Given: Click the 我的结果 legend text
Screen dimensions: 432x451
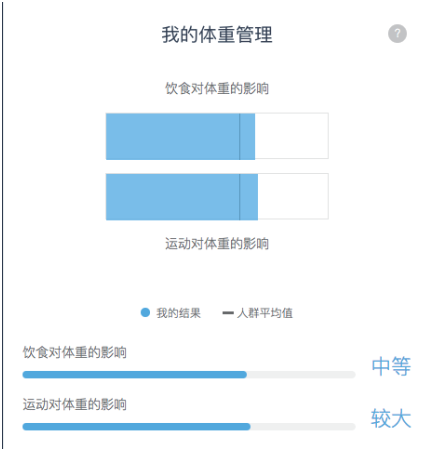Looking at the screenshot, I should [179, 313].
